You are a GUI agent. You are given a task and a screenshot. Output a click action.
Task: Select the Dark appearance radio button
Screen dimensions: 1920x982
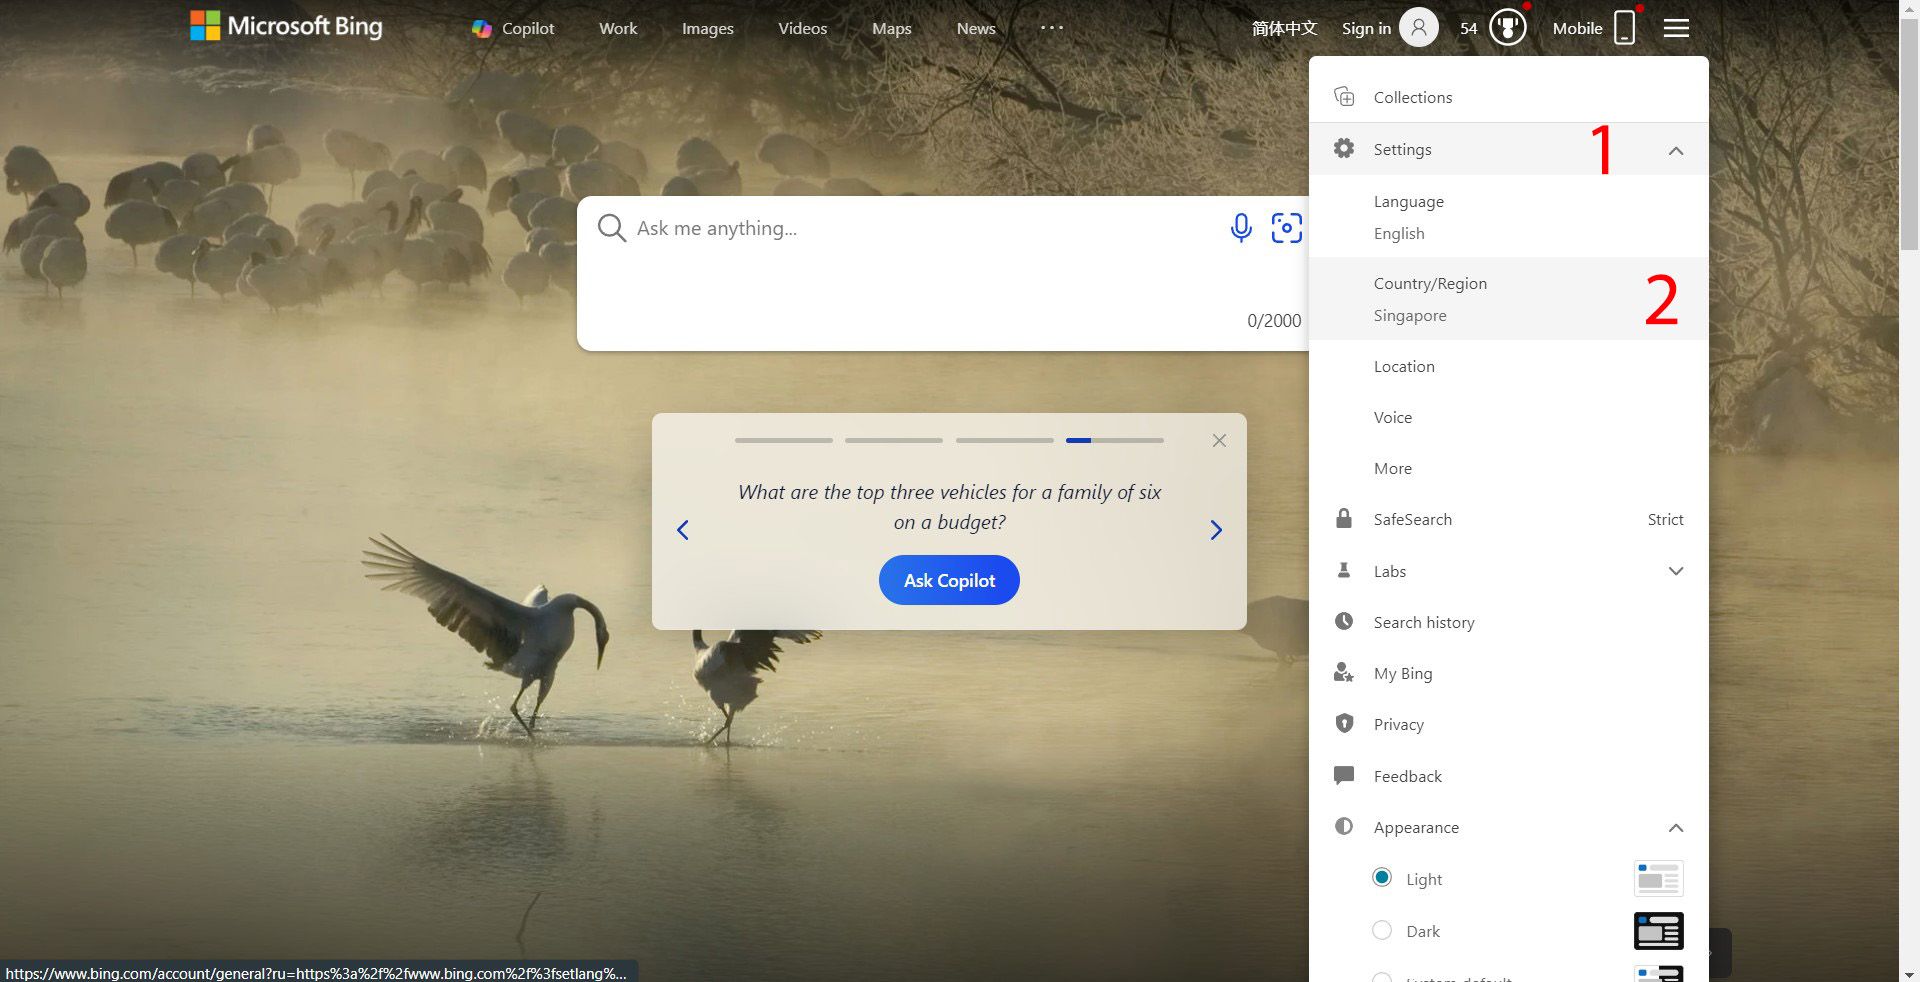pyautogui.click(x=1381, y=930)
